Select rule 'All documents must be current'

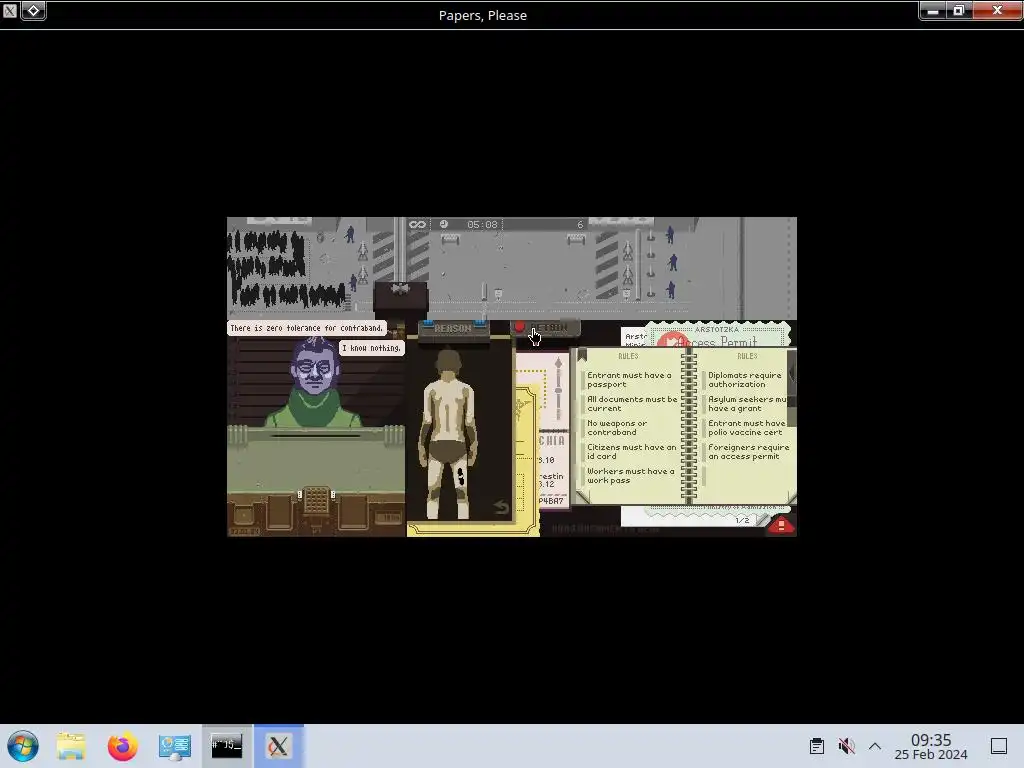632,404
